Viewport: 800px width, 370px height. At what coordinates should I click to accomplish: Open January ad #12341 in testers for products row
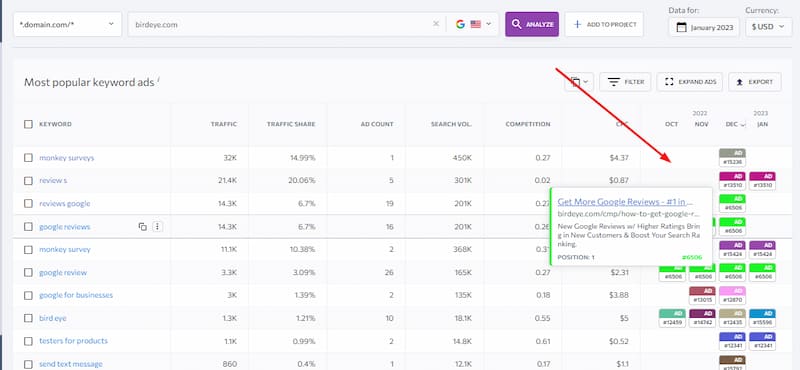pos(762,341)
